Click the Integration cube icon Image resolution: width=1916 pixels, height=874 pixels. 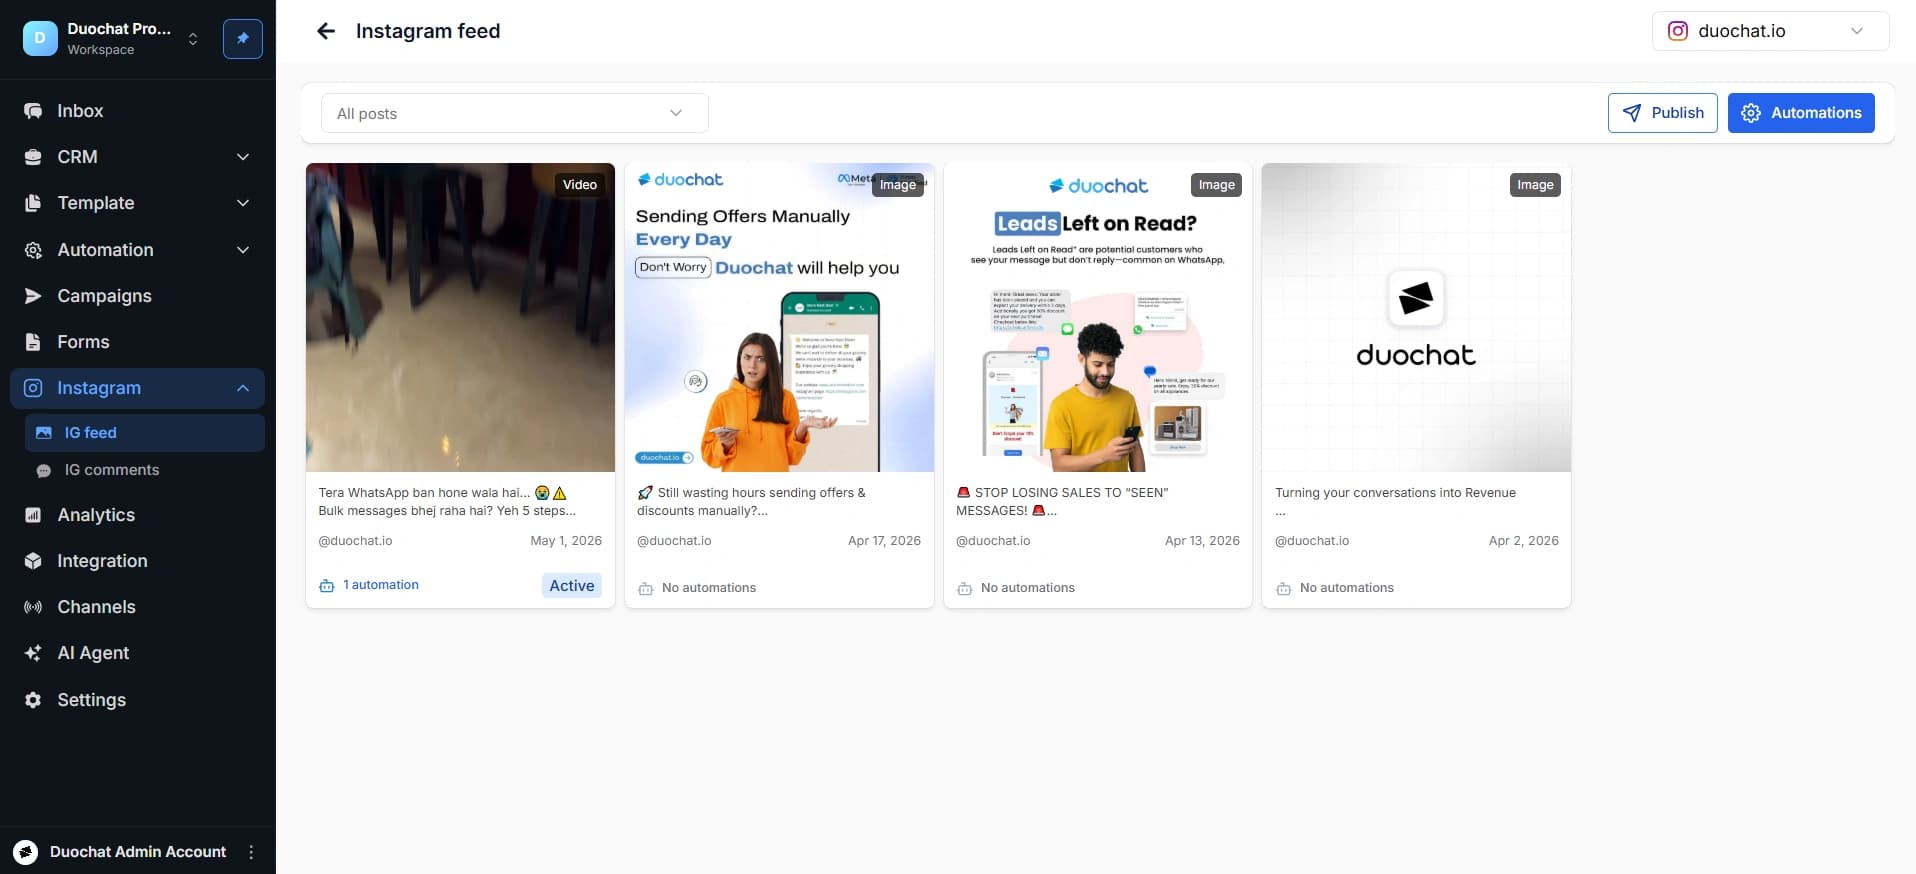click(33, 561)
